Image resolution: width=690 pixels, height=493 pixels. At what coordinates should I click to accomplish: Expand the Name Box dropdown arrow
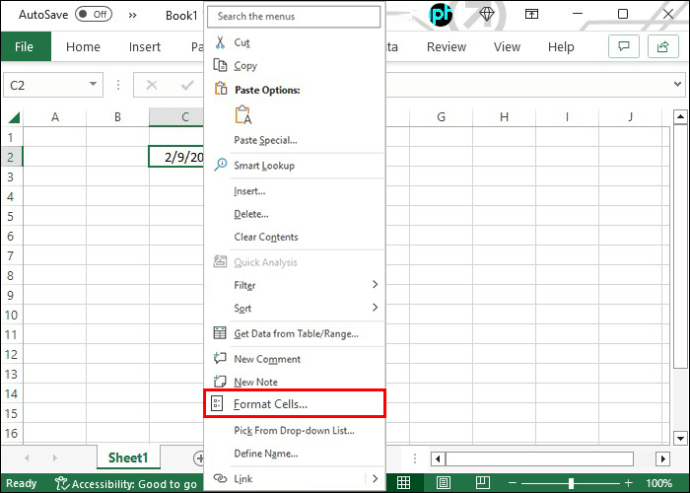(x=93, y=86)
